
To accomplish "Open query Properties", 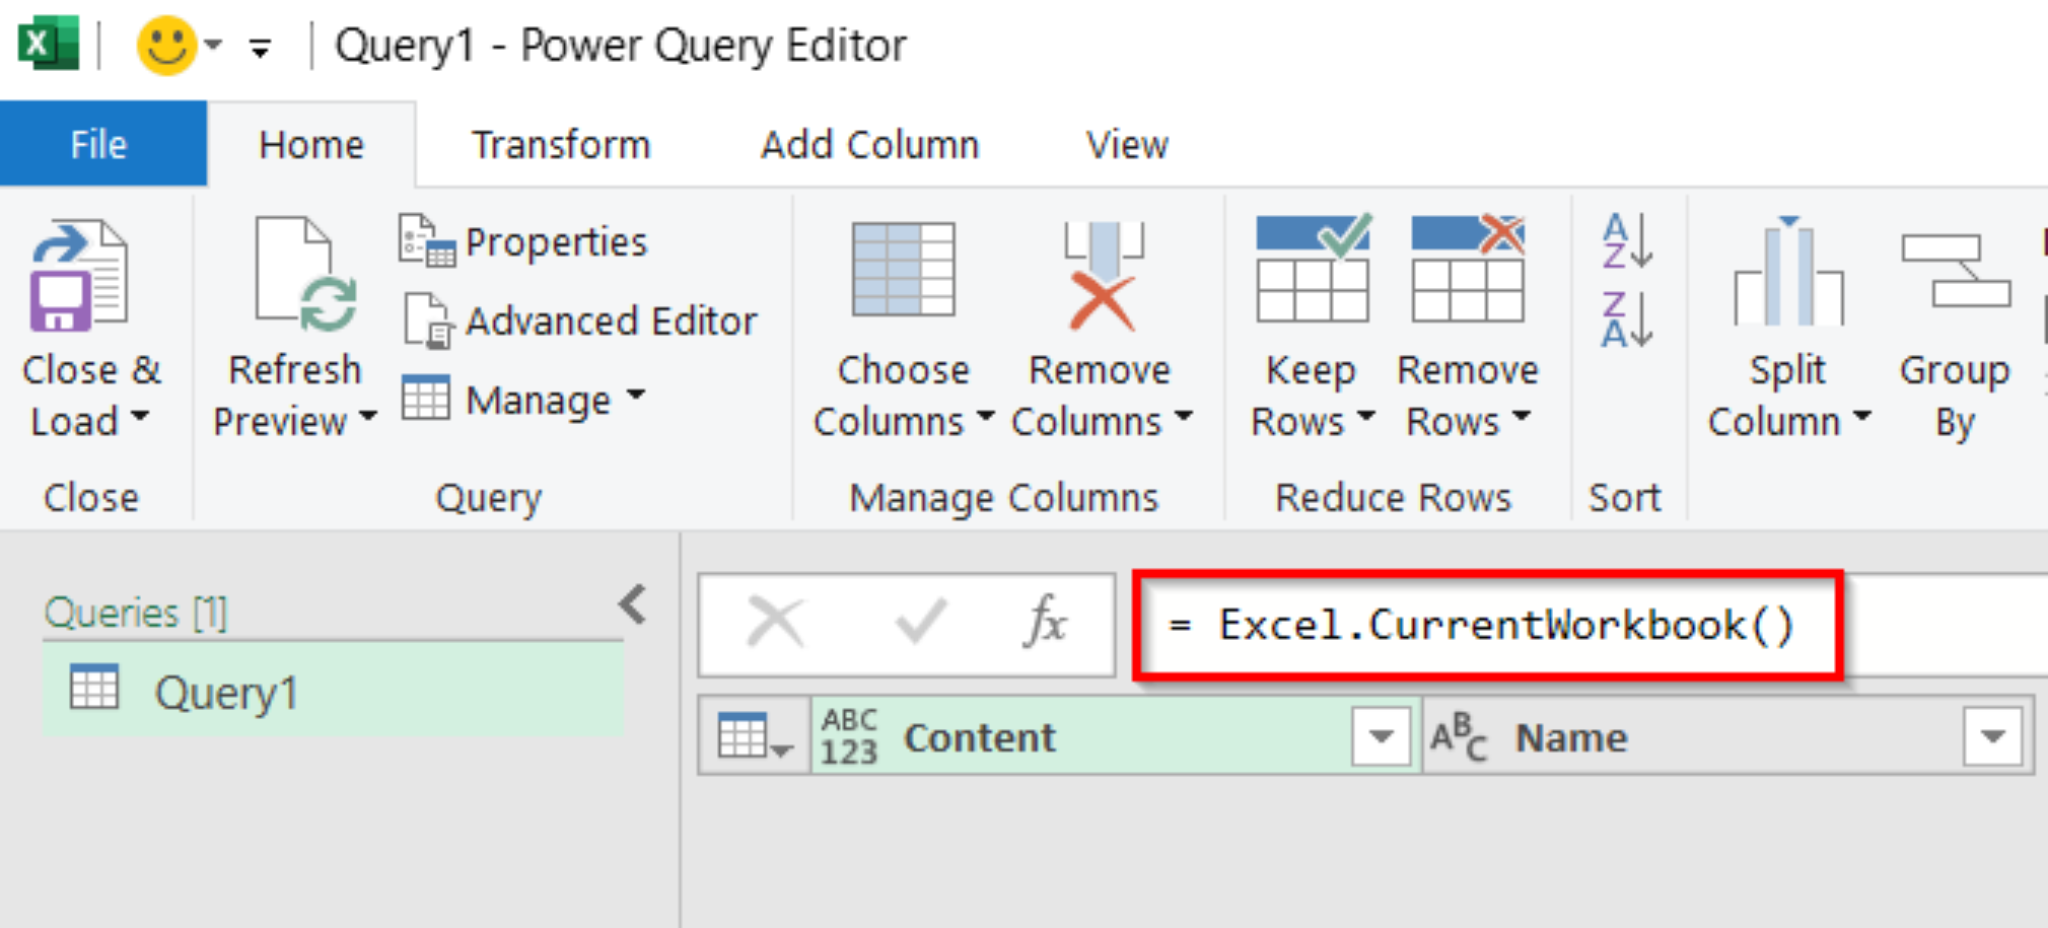I will click(523, 242).
